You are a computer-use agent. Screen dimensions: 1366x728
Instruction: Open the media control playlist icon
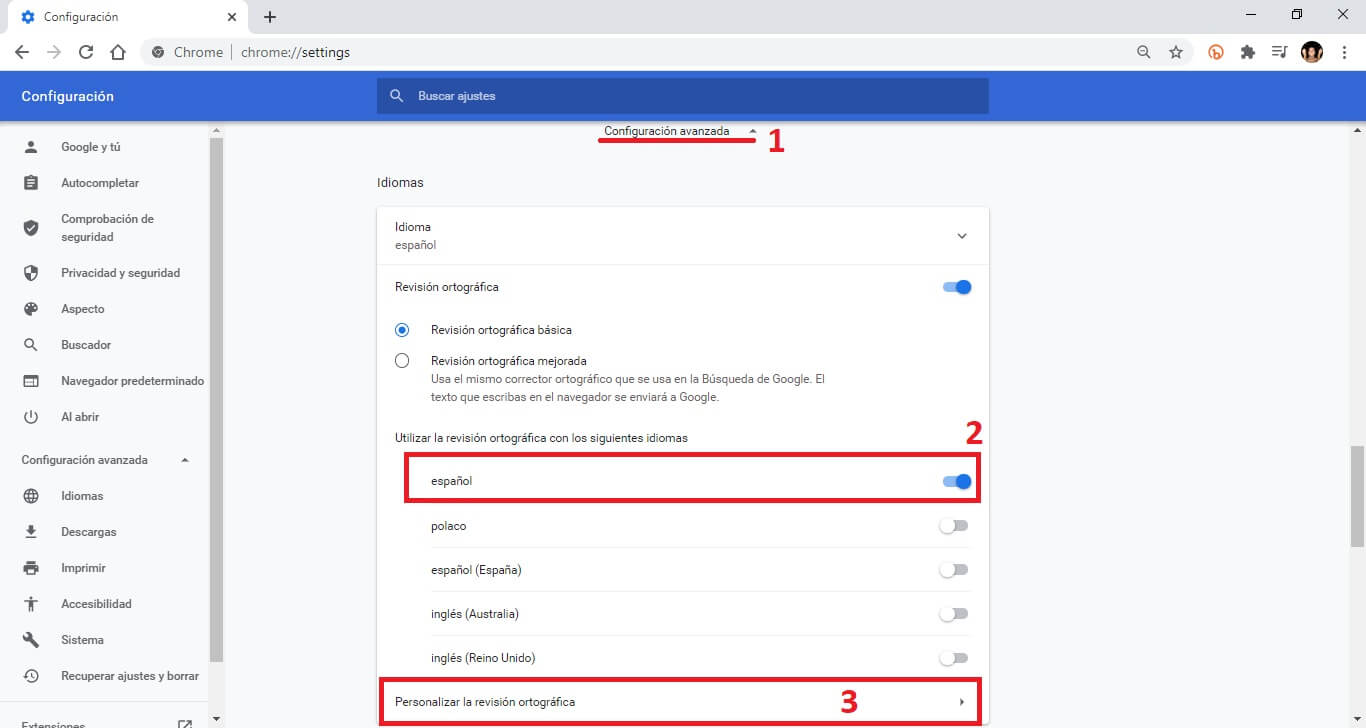point(1279,52)
